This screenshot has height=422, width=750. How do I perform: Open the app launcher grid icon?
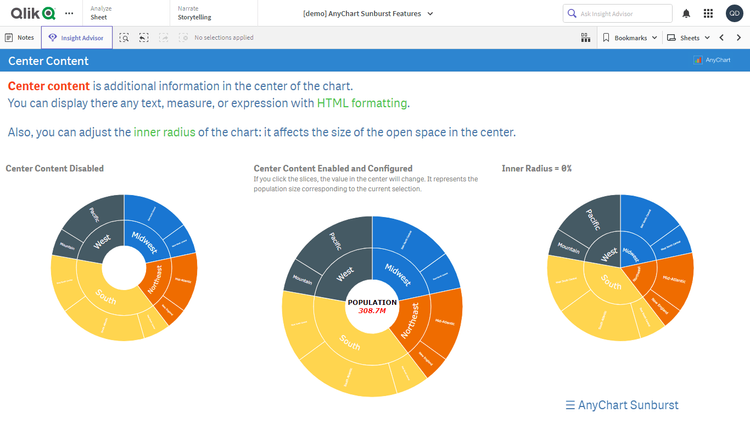point(708,13)
